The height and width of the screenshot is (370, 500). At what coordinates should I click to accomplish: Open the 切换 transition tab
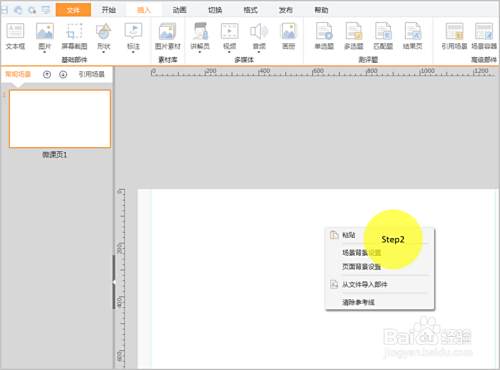215,10
